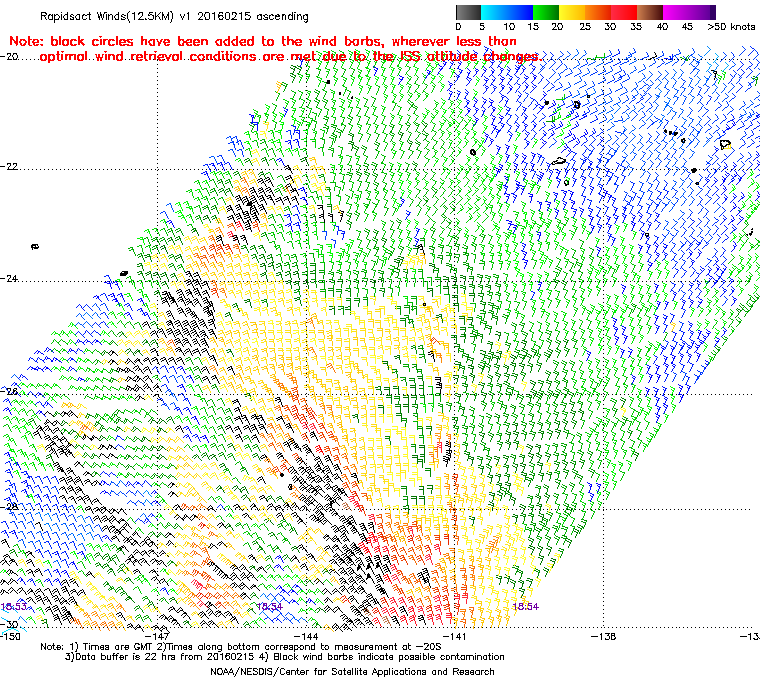Viewport: 760px width, 688px height.
Task: Click the -22 latitude axis label
Action: [10, 166]
